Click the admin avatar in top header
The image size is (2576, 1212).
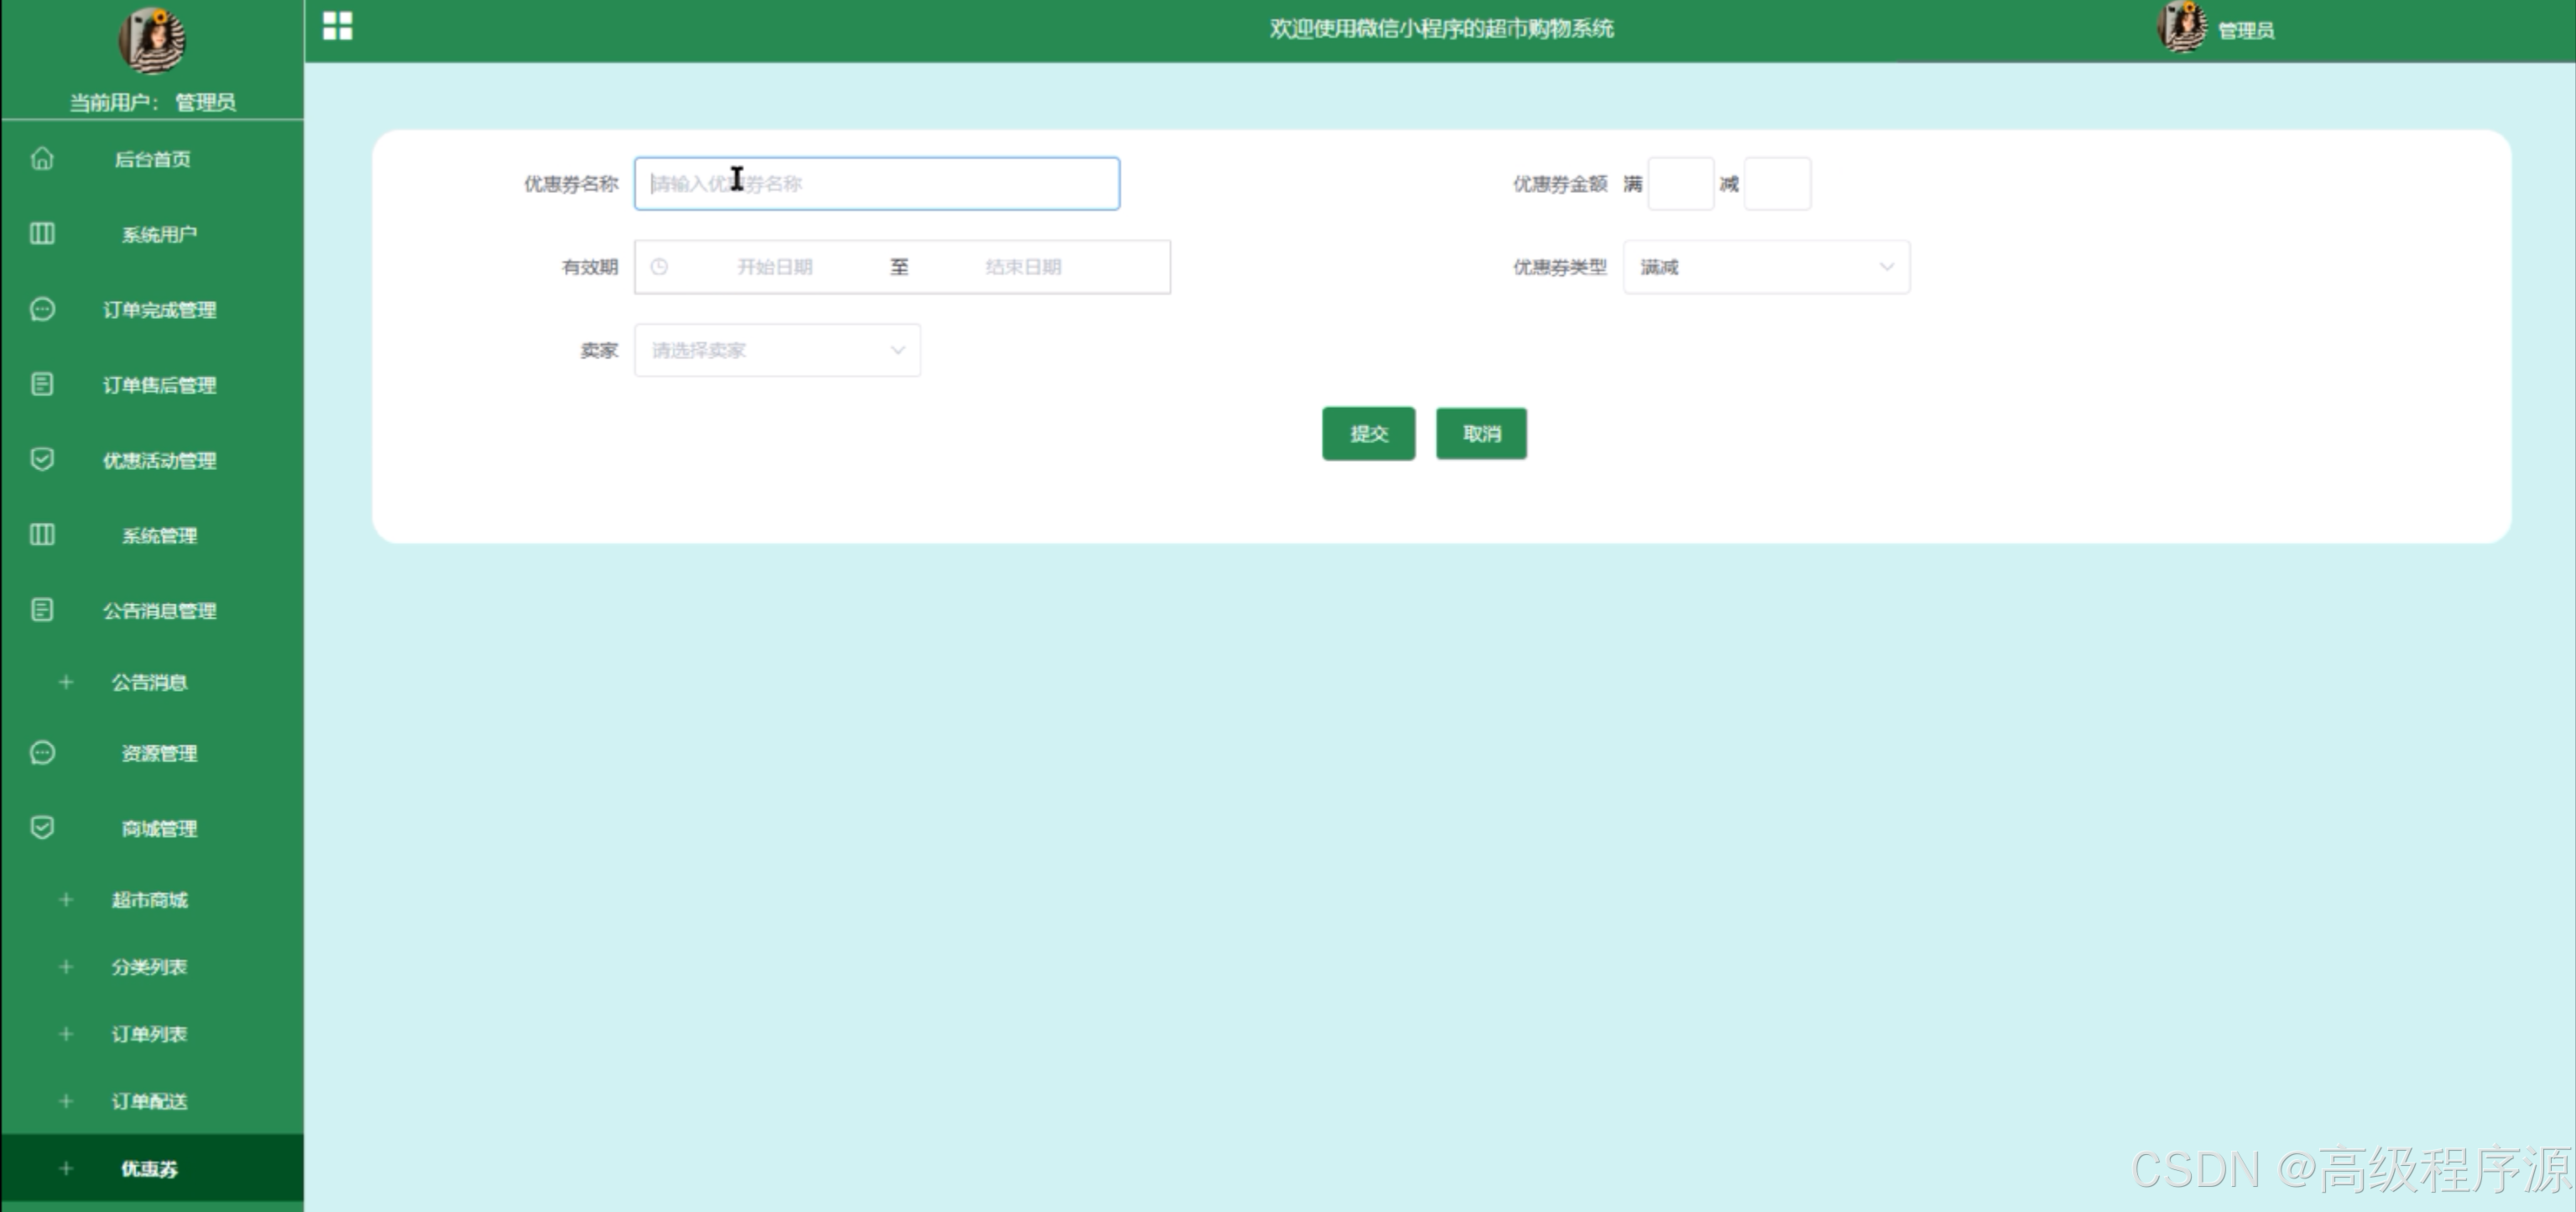(x=2182, y=28)
